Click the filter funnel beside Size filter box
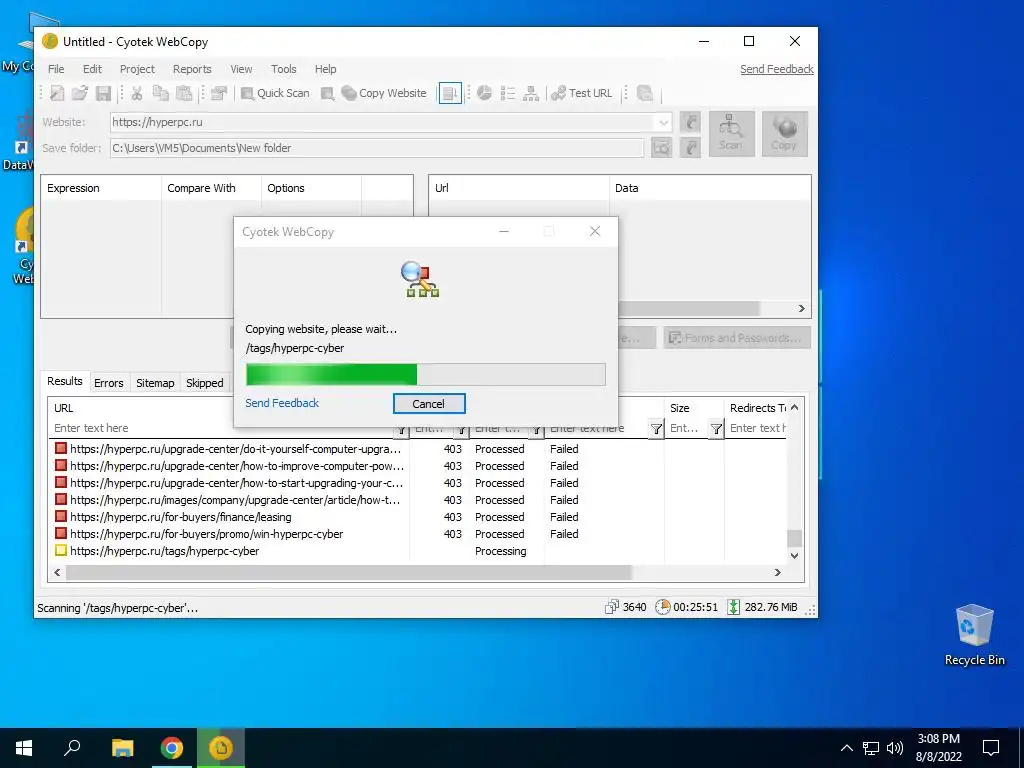1024x768 pixels. tap(716, 428)
